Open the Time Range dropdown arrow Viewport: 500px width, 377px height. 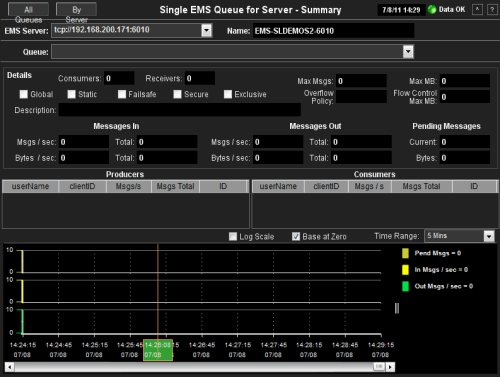[x=489, y=236]
